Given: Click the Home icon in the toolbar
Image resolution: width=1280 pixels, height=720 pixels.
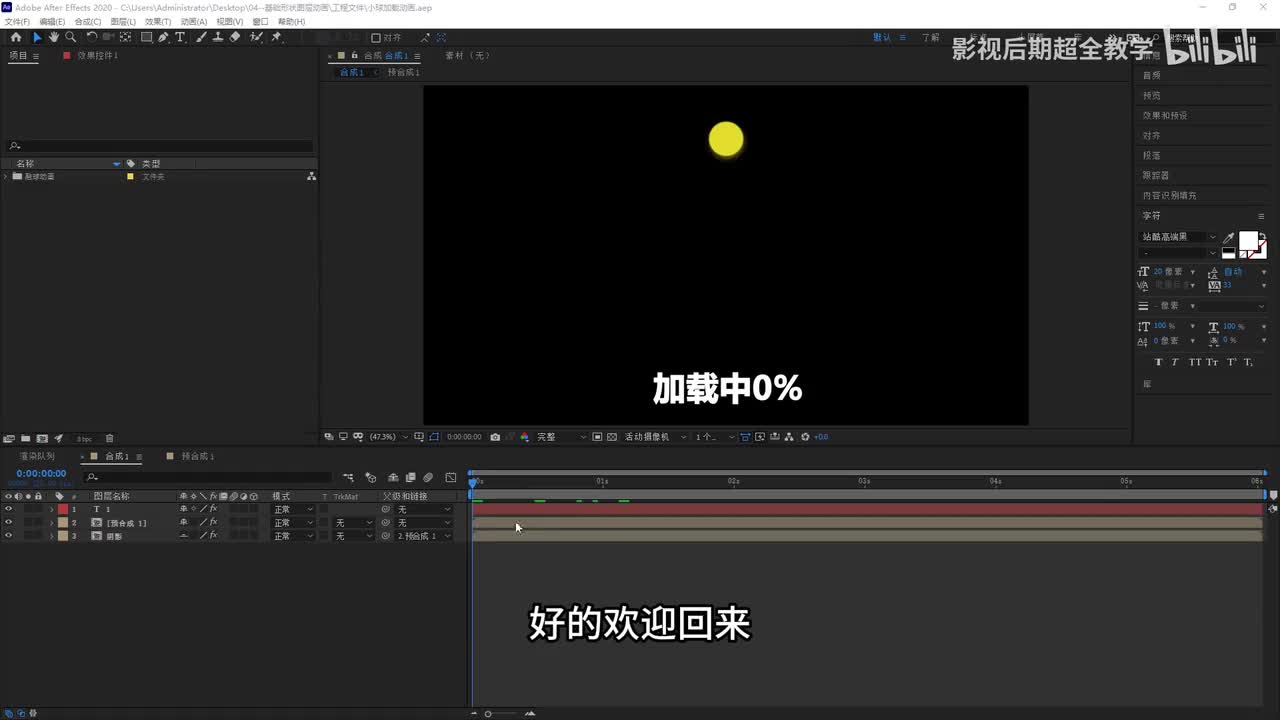Looking at the screenshot, I should pyautogui.click(x=15, y=37).
